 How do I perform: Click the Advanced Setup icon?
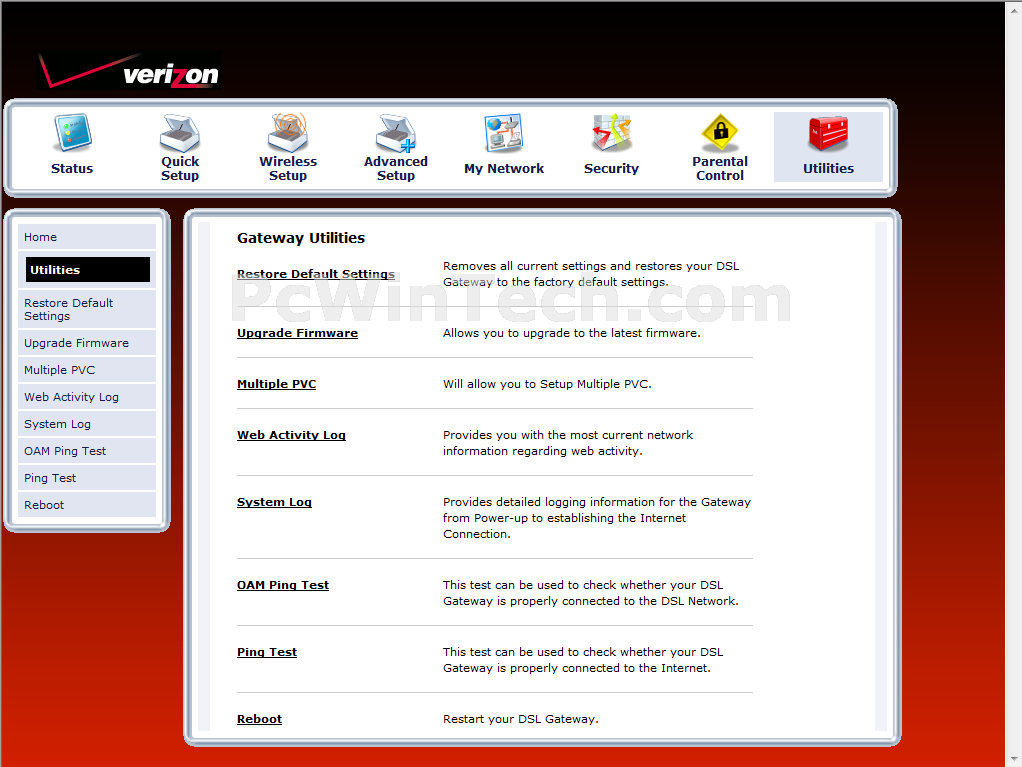pos(396,133)
